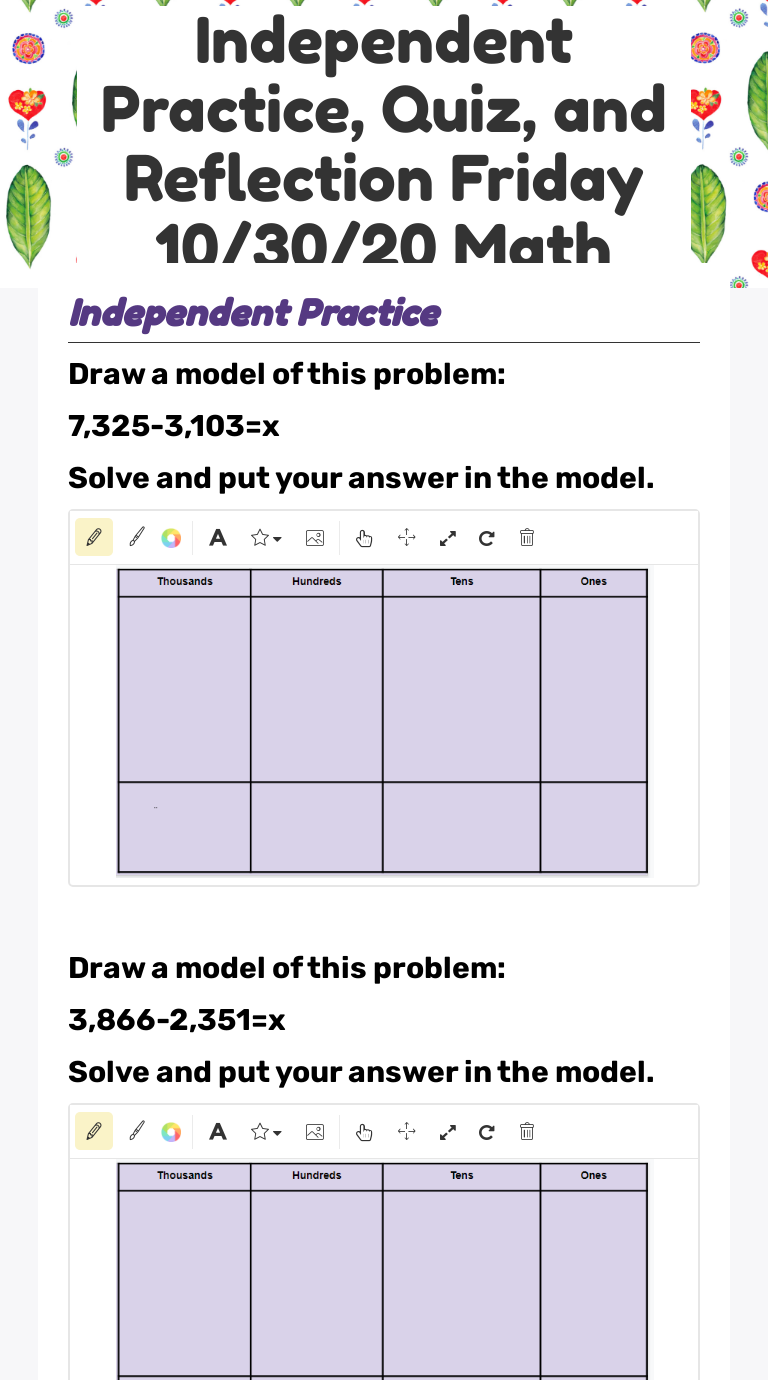This screenshot has height=1380, width=768.
Task: Delete the drawing with the trash icon for 7,325-3,103
Action: coord(527,538)
